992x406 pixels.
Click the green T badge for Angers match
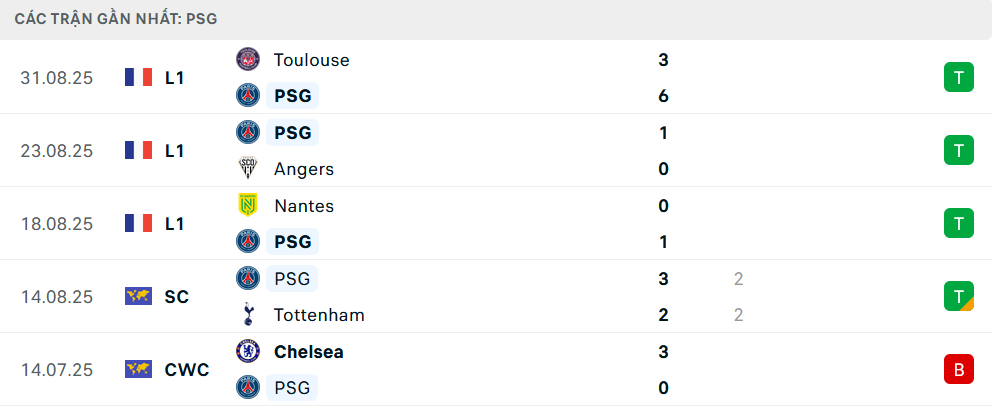(x=958, y=151)
